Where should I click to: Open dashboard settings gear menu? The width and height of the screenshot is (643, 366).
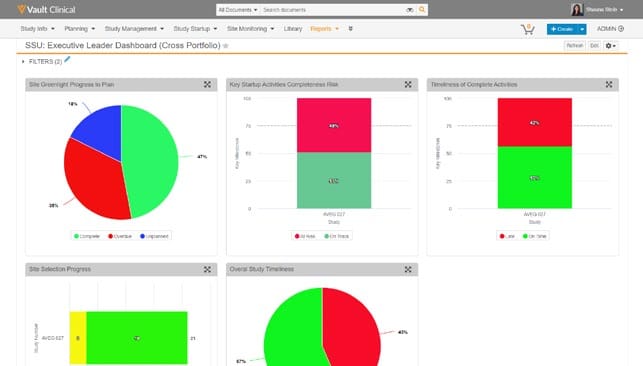pos(611,46)
